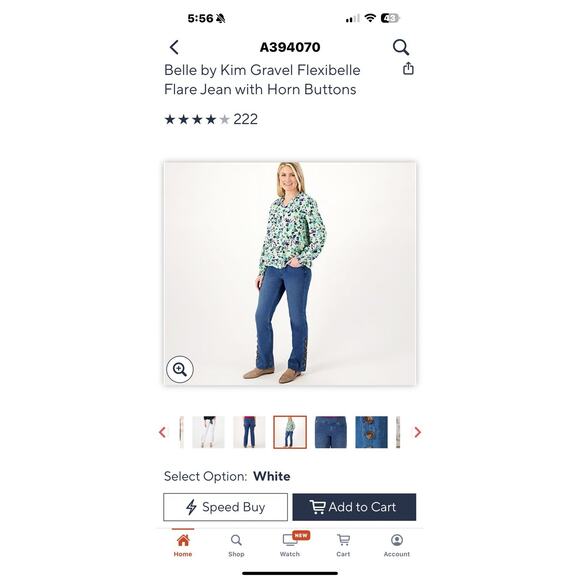The height and width of the screenshot is (580, 580).
Task: Select the back-view blue jeans thumbnail
Action: click(x=249, y=432)
